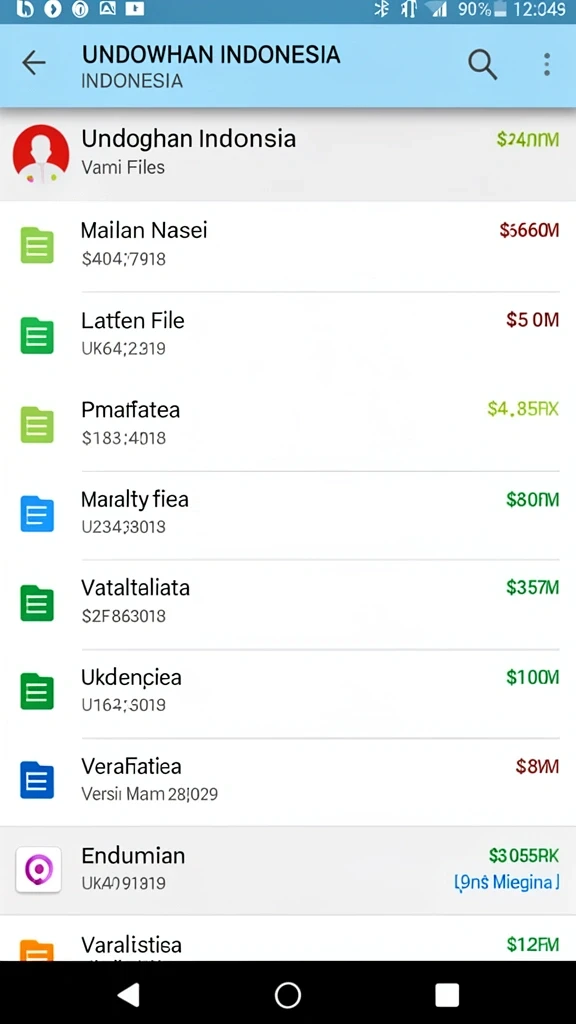Tap the red profile avatar icon

click(40, 153)
